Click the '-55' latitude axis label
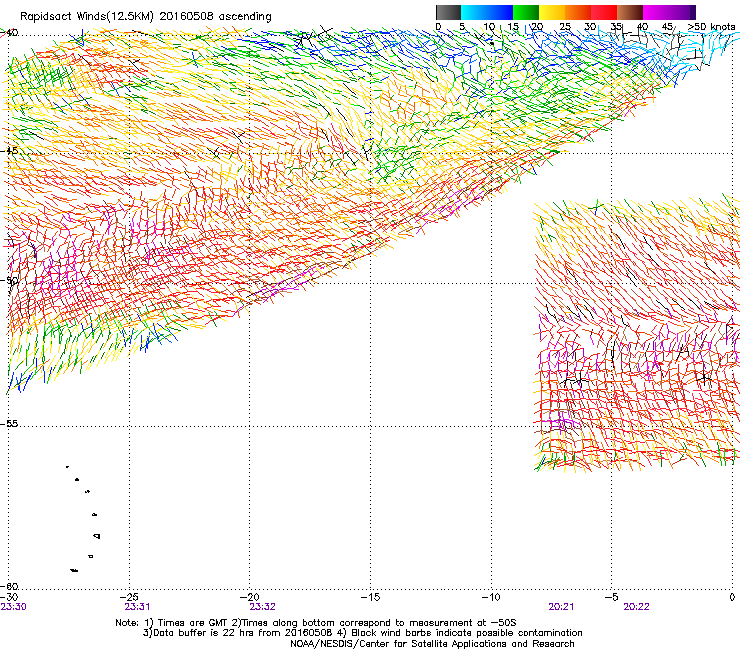Viewport: 740px width, 650px height. point(9,424)
